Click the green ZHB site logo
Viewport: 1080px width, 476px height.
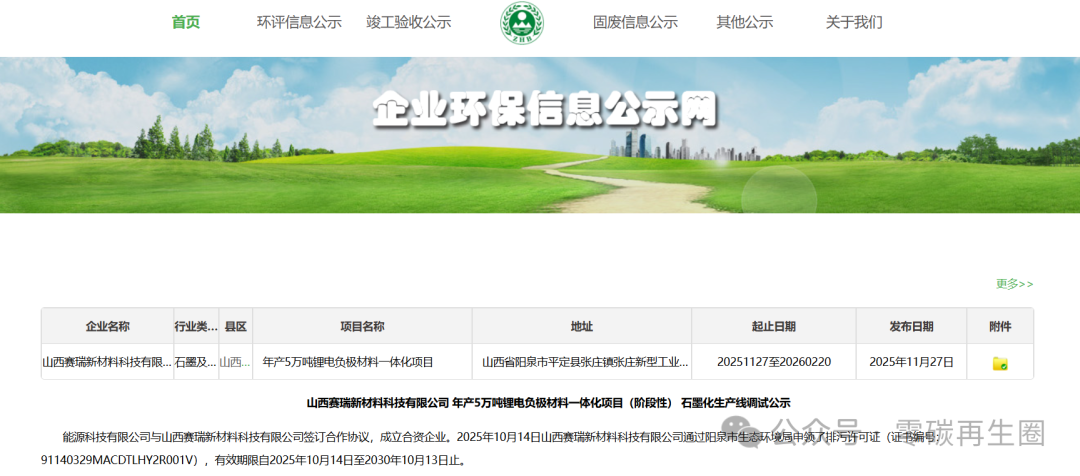[521, 23]
